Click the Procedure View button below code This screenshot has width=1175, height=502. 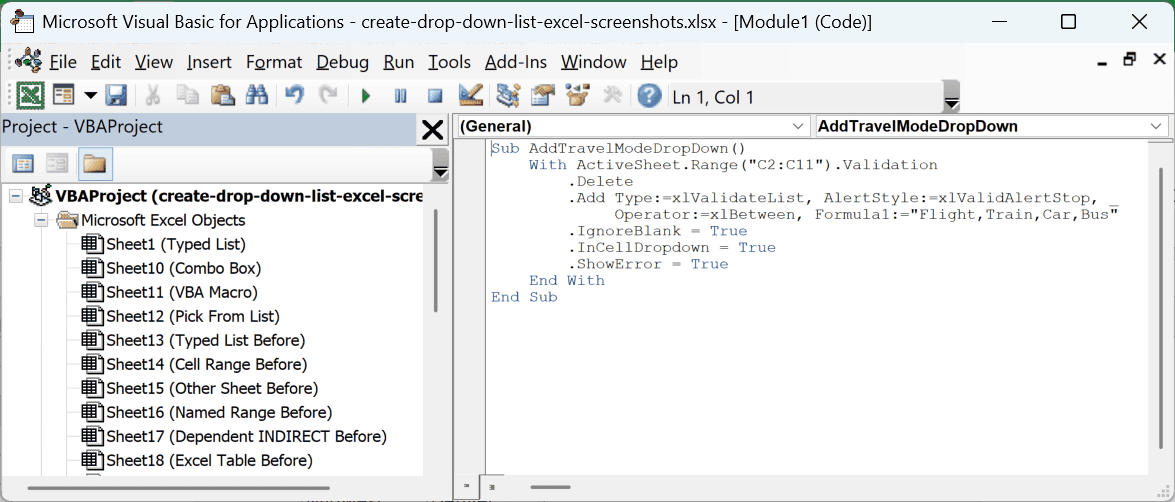465,486
